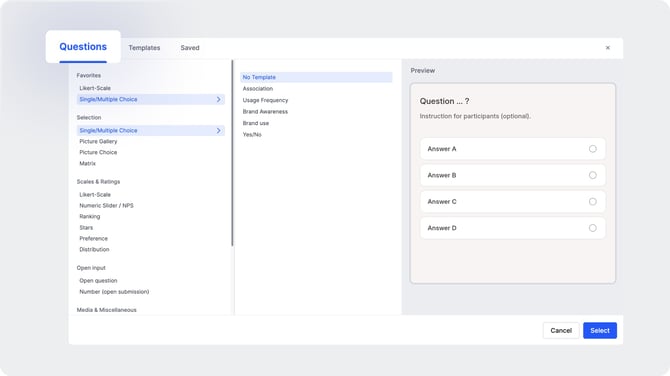Click the Media & Miscellaneous section heading
Image resolution: width=670 pixels, height=376 pixels.
coord(106,310)
